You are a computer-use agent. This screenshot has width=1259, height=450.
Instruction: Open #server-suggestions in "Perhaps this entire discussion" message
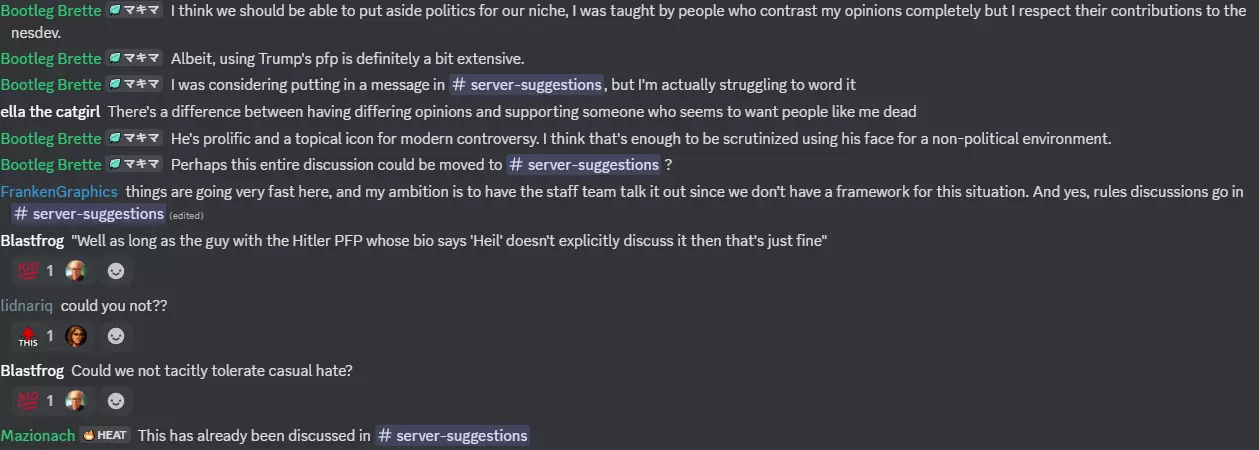pyautogui.click(x=584, y=164)
